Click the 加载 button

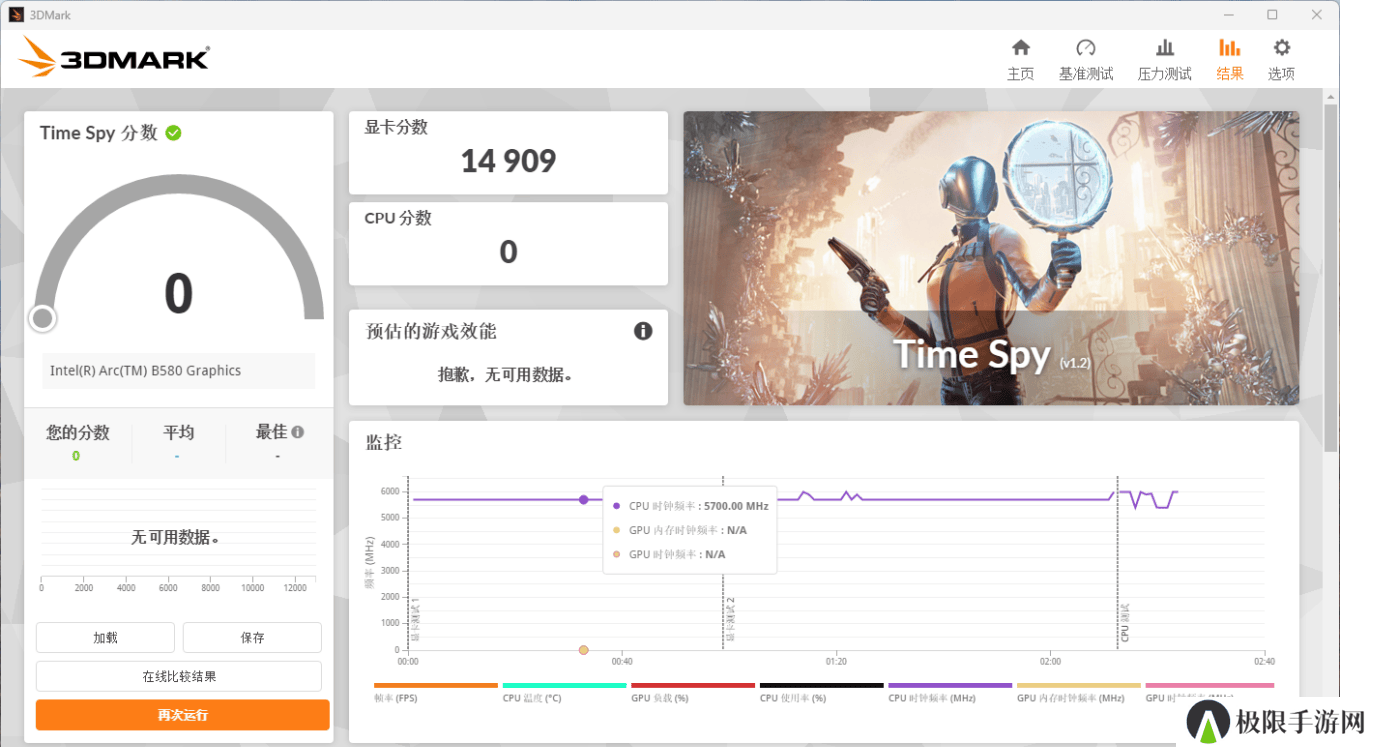[105, 637]
